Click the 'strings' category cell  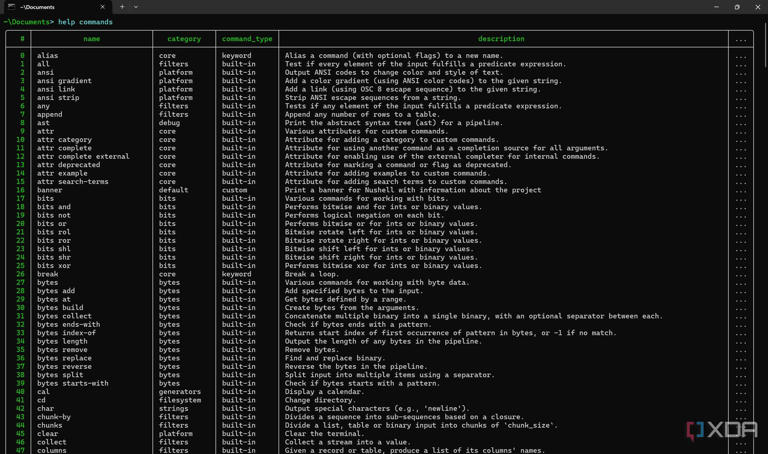tap(173, 408)
